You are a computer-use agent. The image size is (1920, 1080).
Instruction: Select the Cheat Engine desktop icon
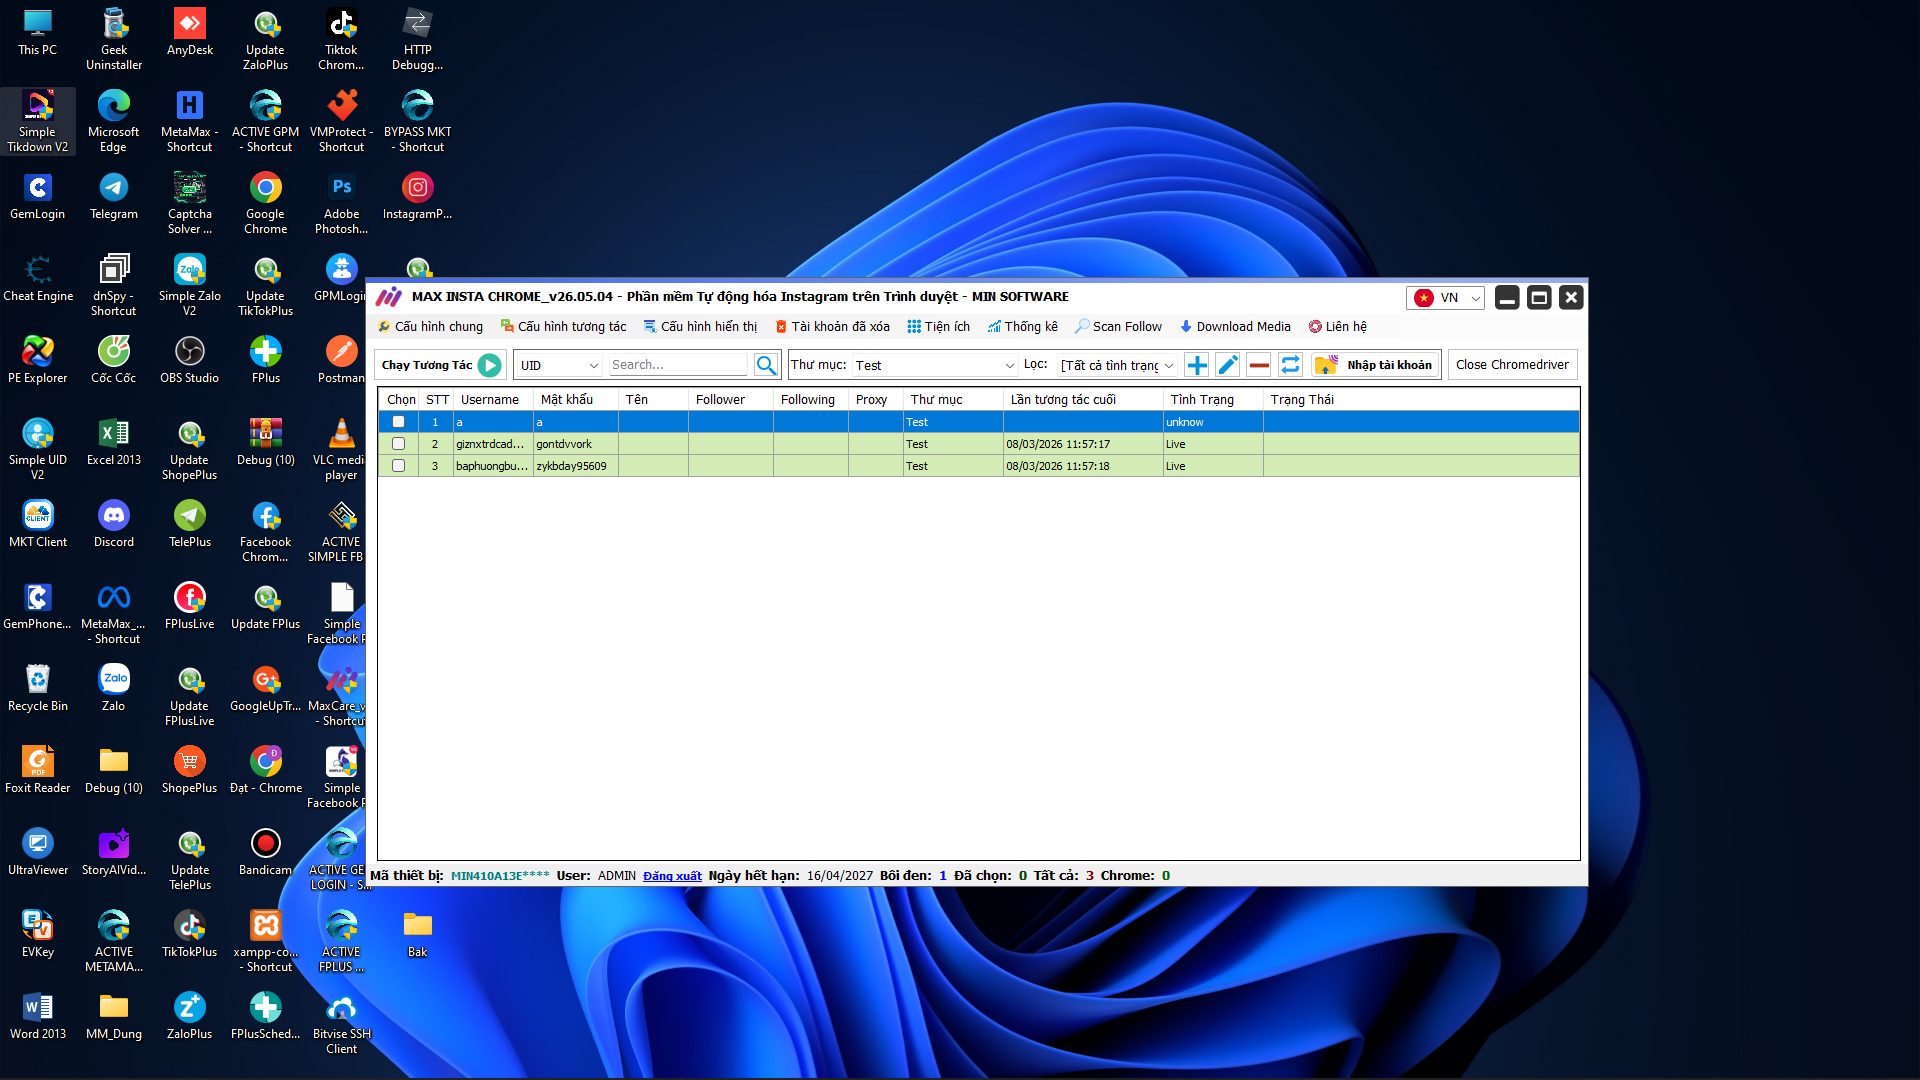38,278
